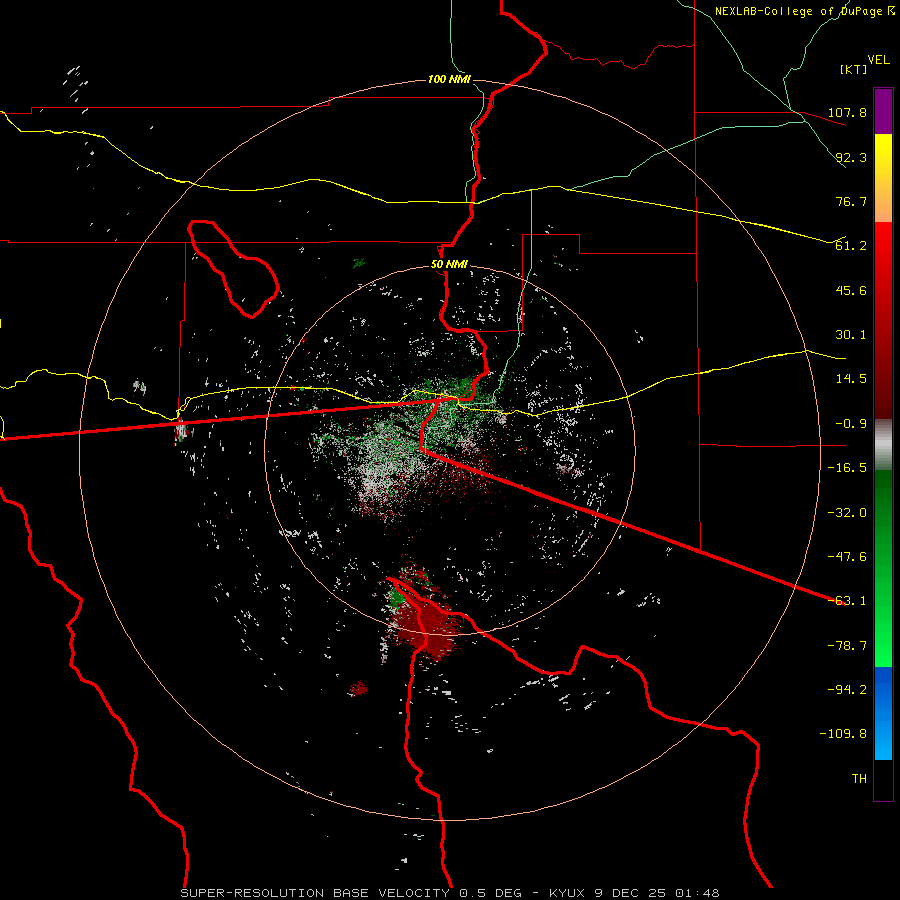Click the -94.2 legend value
Image resolution: width=900 pixels, height=900 pixels.
click(x=847, y=690)
